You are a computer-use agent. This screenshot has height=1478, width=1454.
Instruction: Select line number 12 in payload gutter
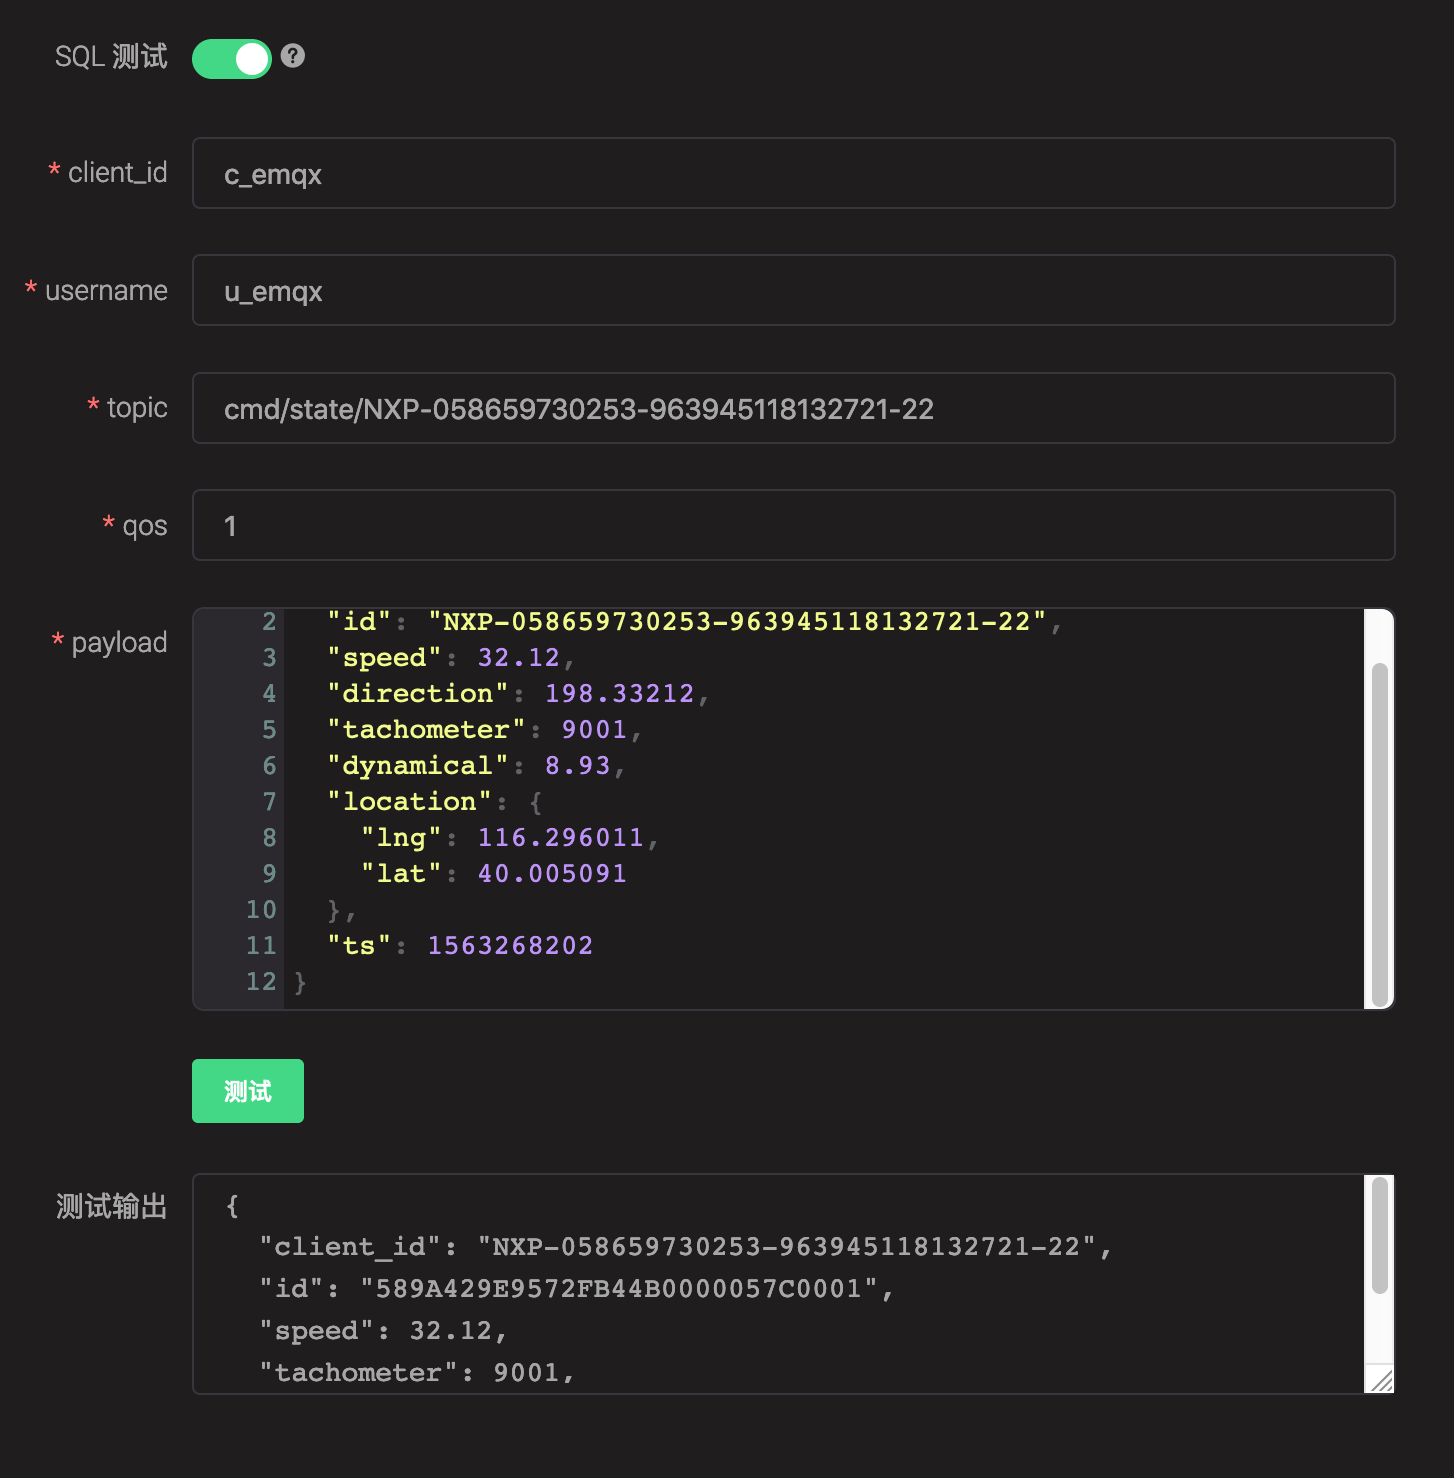tap(261, 982)
